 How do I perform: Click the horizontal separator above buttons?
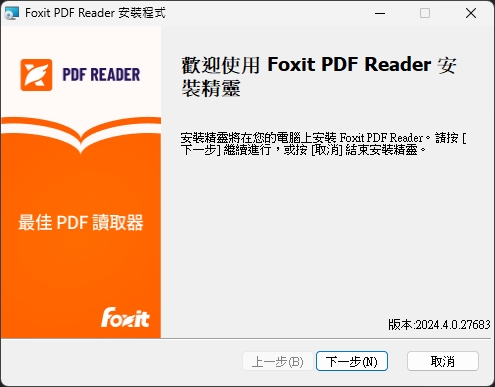(x=246, y=339)
